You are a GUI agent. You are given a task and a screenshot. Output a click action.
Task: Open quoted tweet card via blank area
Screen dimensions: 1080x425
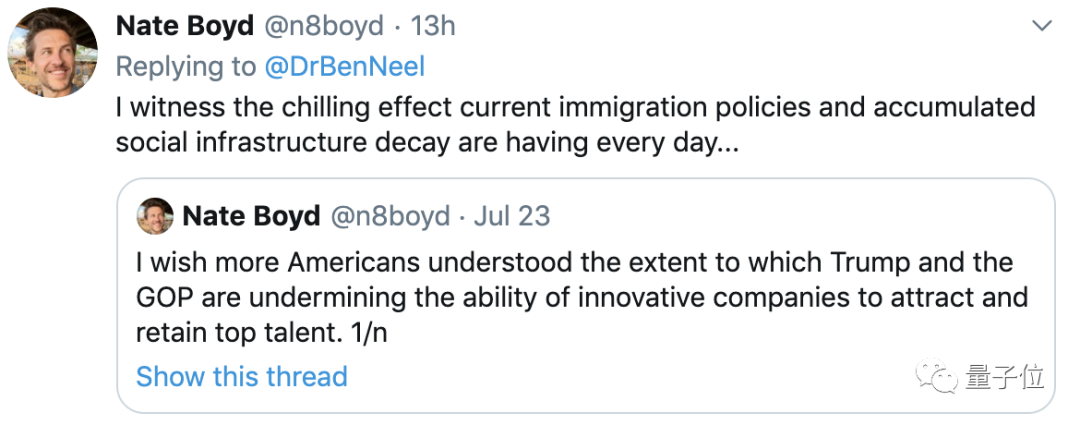[700, 375]
